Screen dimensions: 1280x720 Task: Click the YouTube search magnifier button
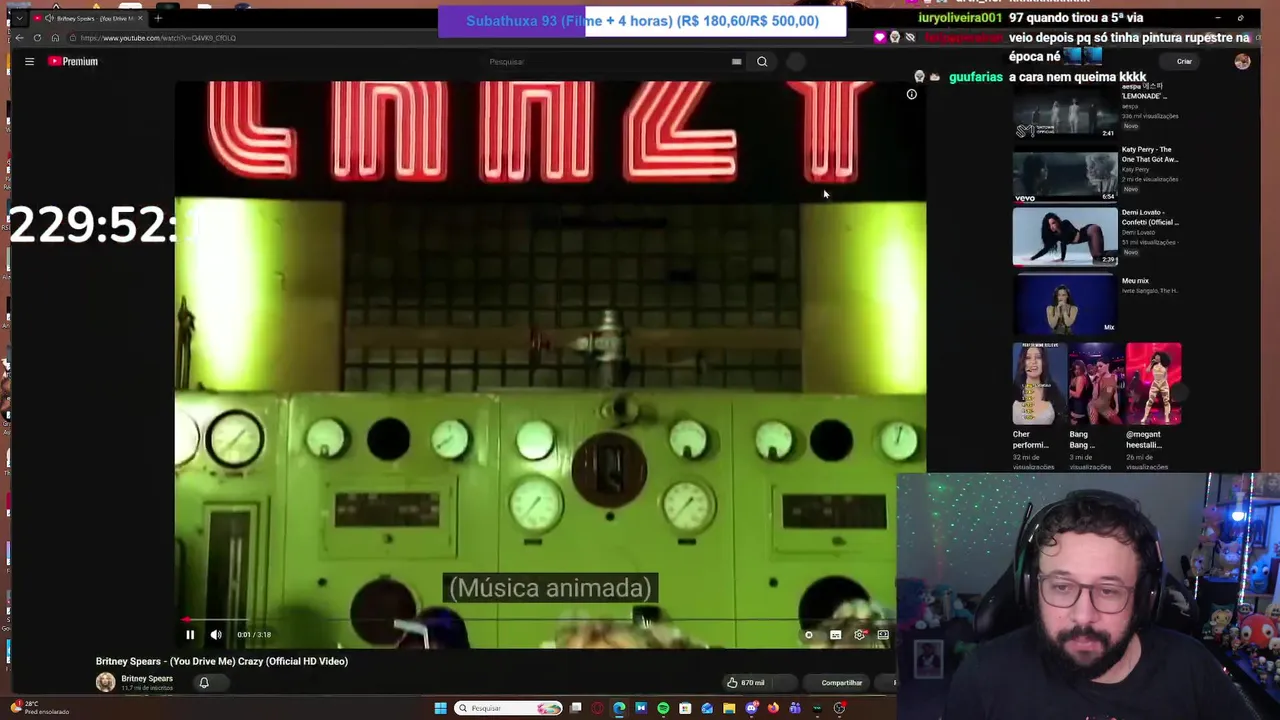click(762, 62)
